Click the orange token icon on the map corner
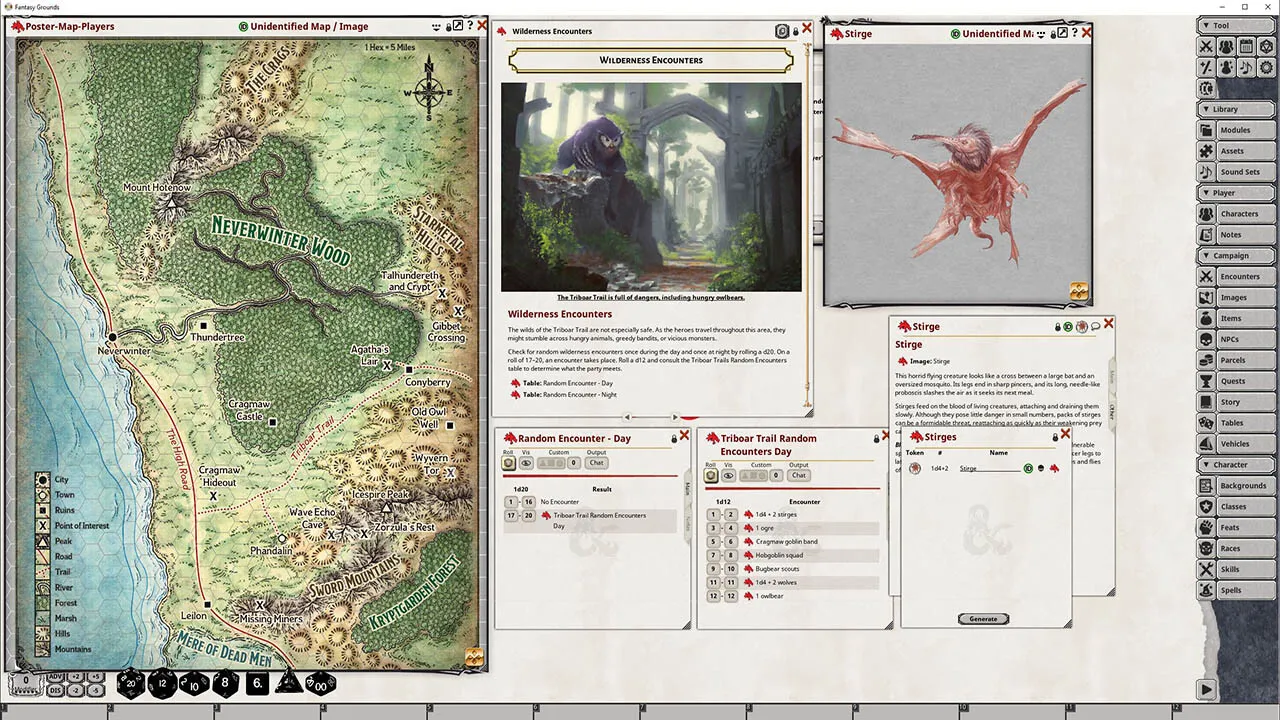 [474, 657]
